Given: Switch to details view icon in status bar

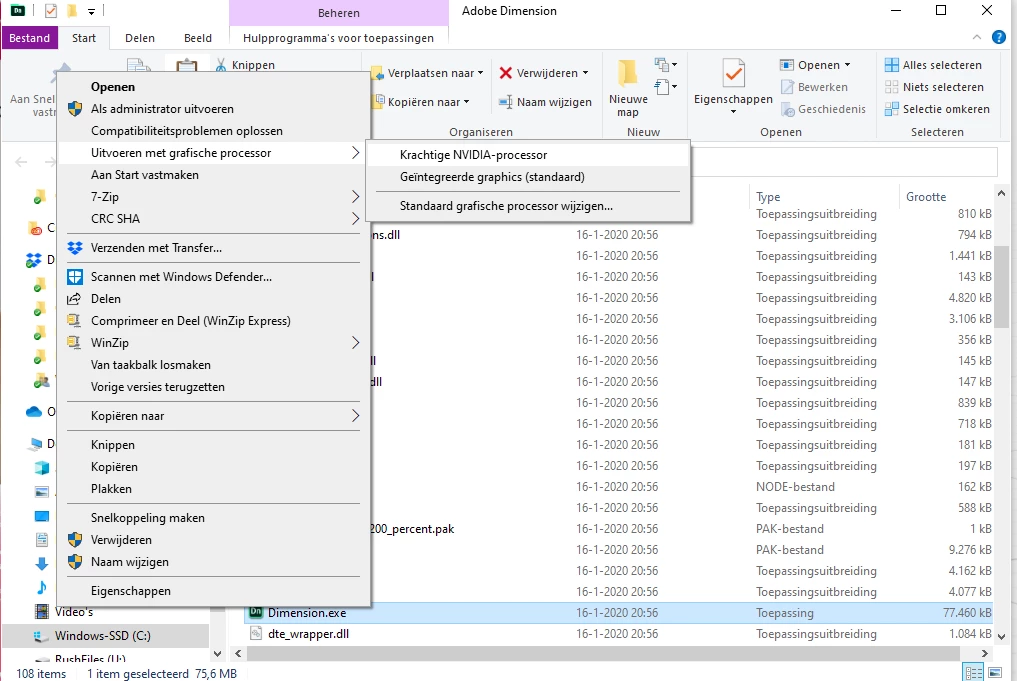Looking at the screenshot, I should [974, 673].
